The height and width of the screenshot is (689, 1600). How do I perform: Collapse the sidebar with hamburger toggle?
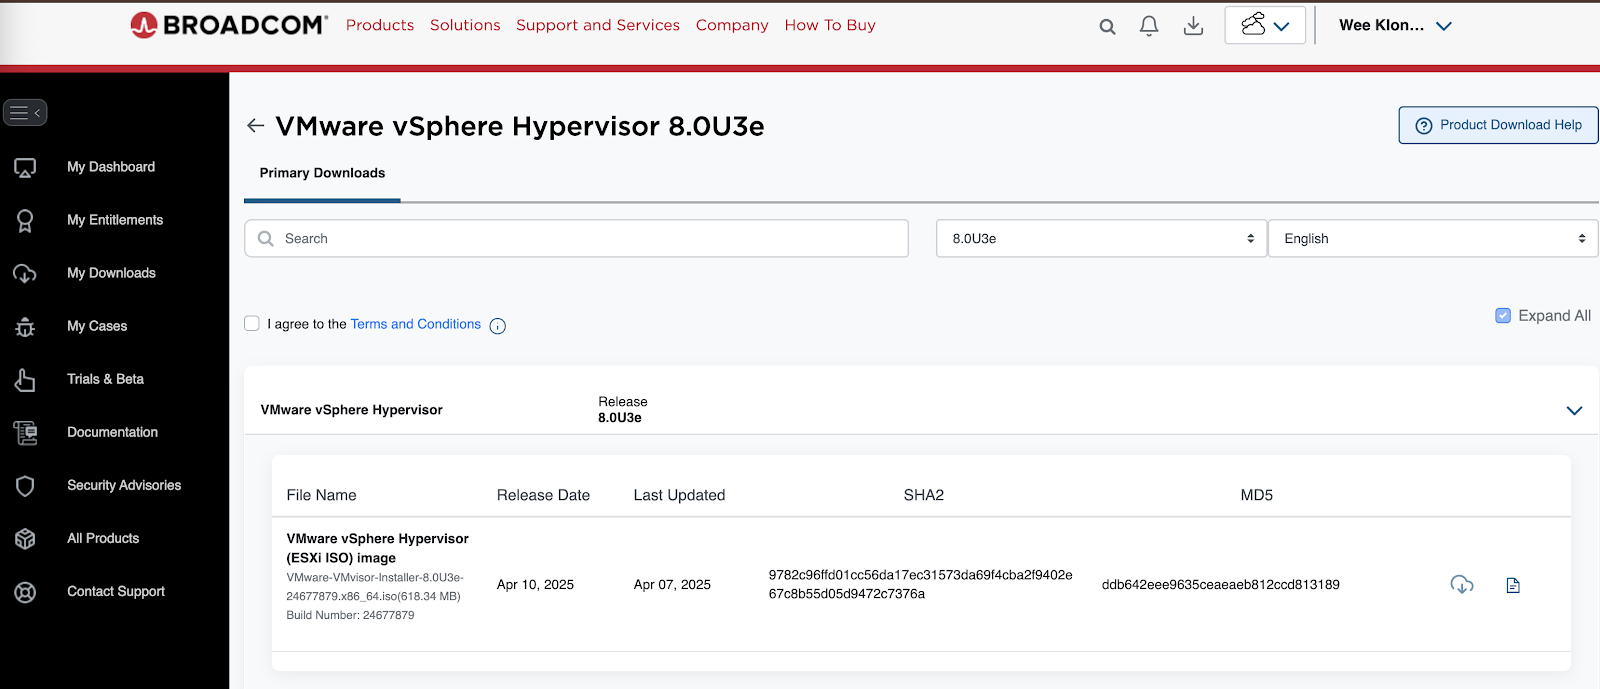[x=25, y=113]
